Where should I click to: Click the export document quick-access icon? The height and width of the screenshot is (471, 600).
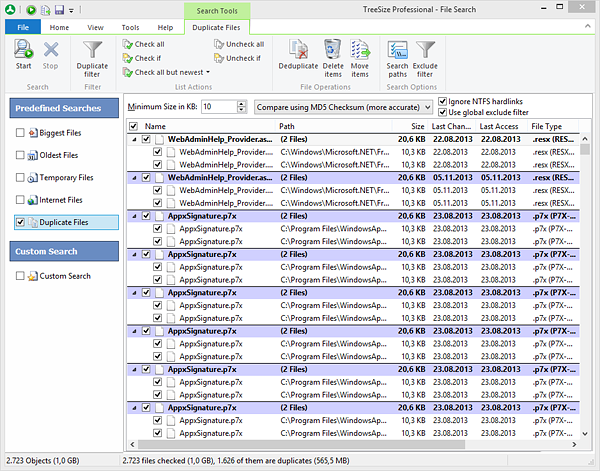click(x=46, y=10)
